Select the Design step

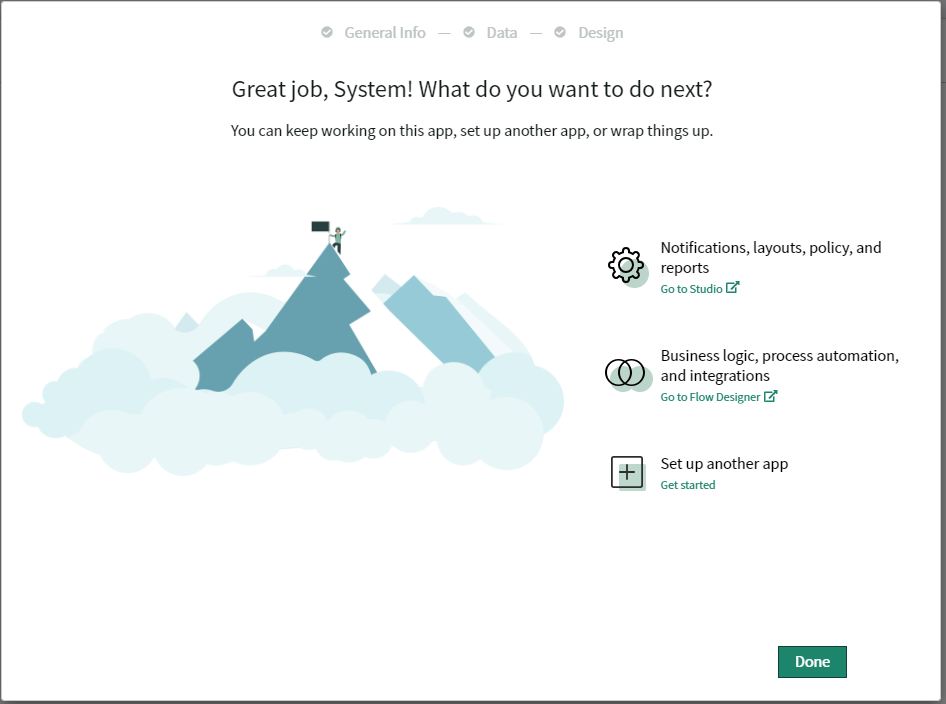601,33
